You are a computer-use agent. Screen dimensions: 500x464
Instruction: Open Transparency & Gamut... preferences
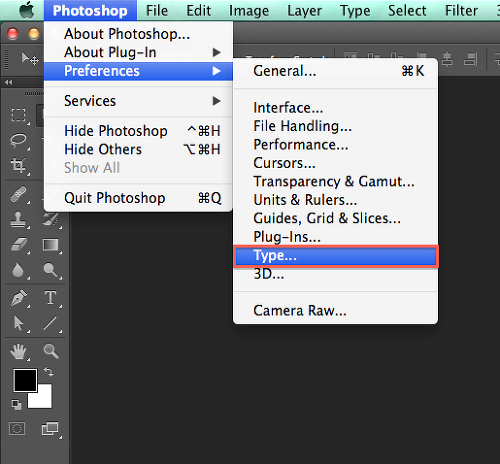click(x=336, y=182)
